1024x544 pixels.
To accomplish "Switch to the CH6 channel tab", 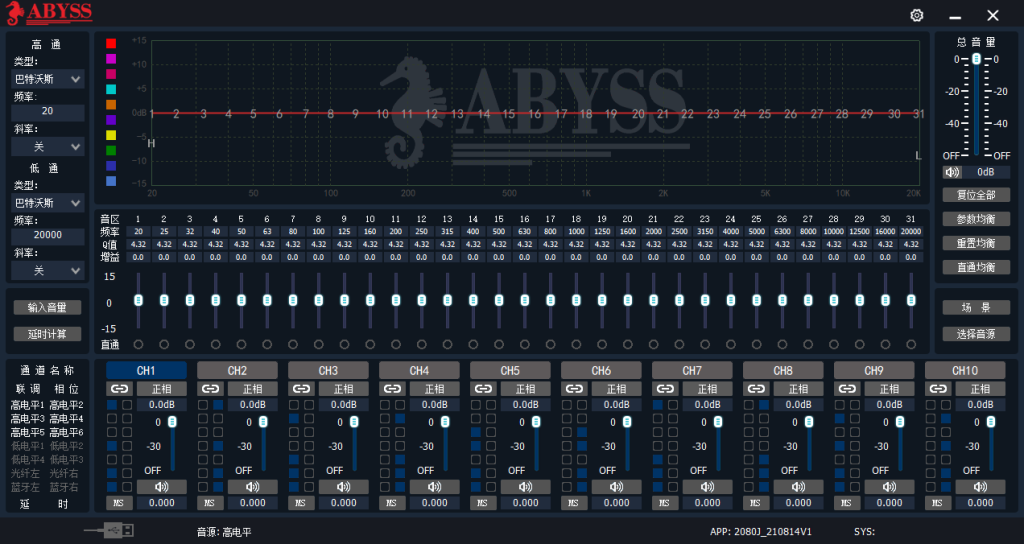I will tap(601, 371).
